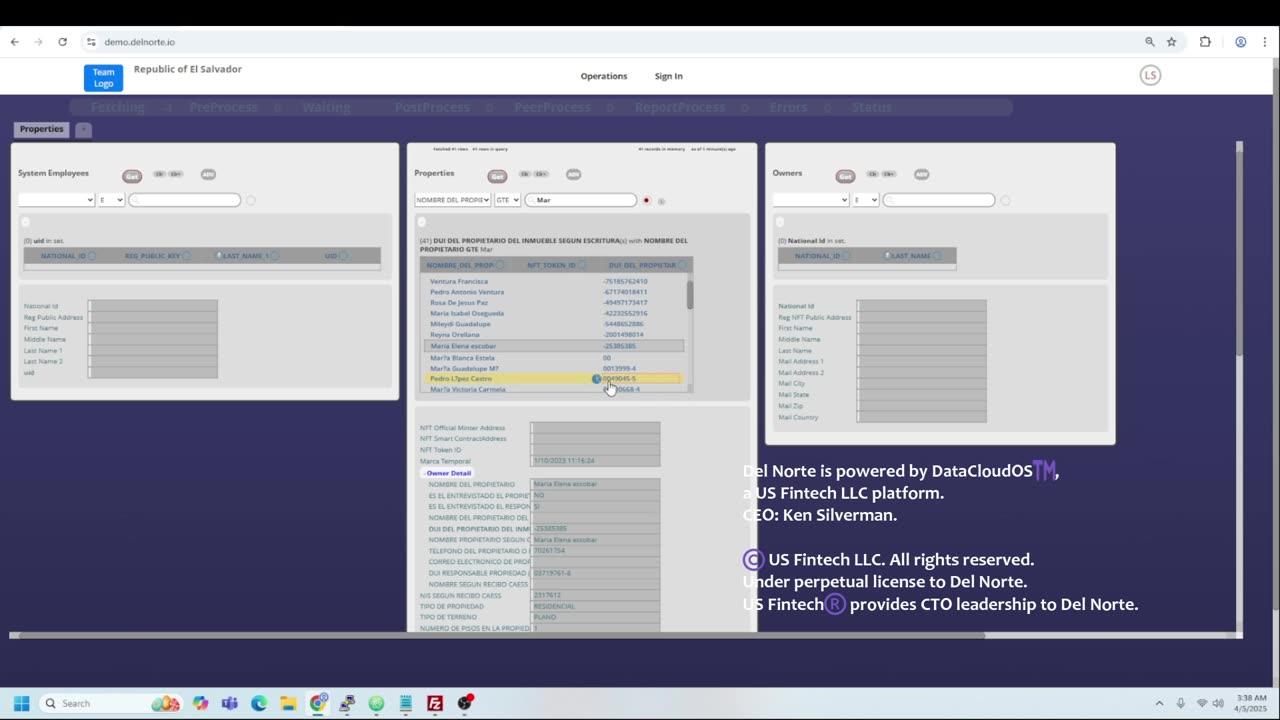Image resolution: width=1280 pixels, height=720 pixels.
Task: Click search field in System Employees panel
Action: click(x=185, y=200)
